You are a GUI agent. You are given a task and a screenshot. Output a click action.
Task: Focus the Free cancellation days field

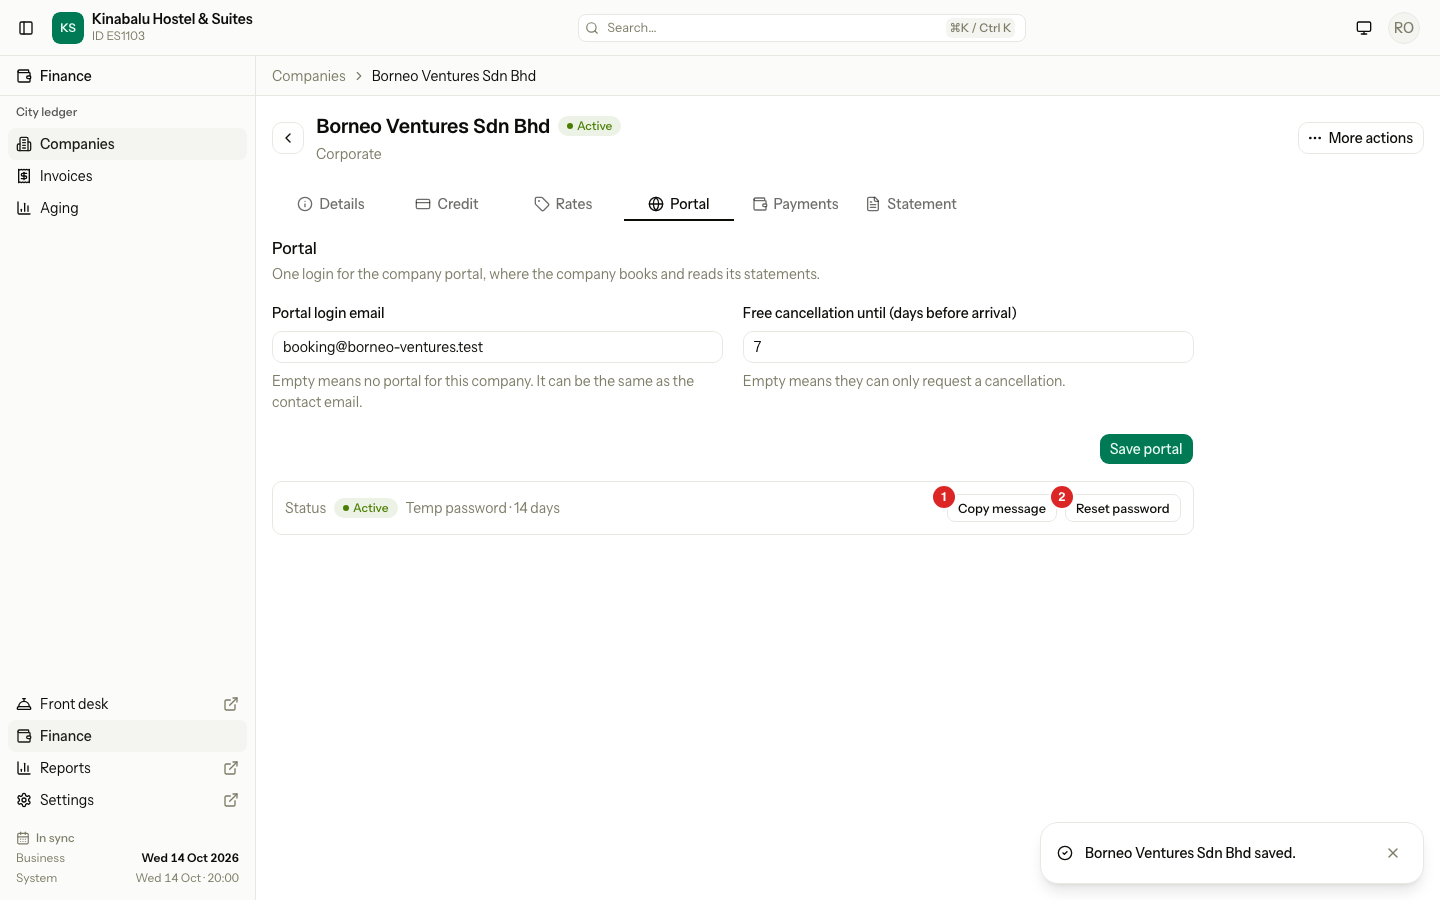pos(968,347)
